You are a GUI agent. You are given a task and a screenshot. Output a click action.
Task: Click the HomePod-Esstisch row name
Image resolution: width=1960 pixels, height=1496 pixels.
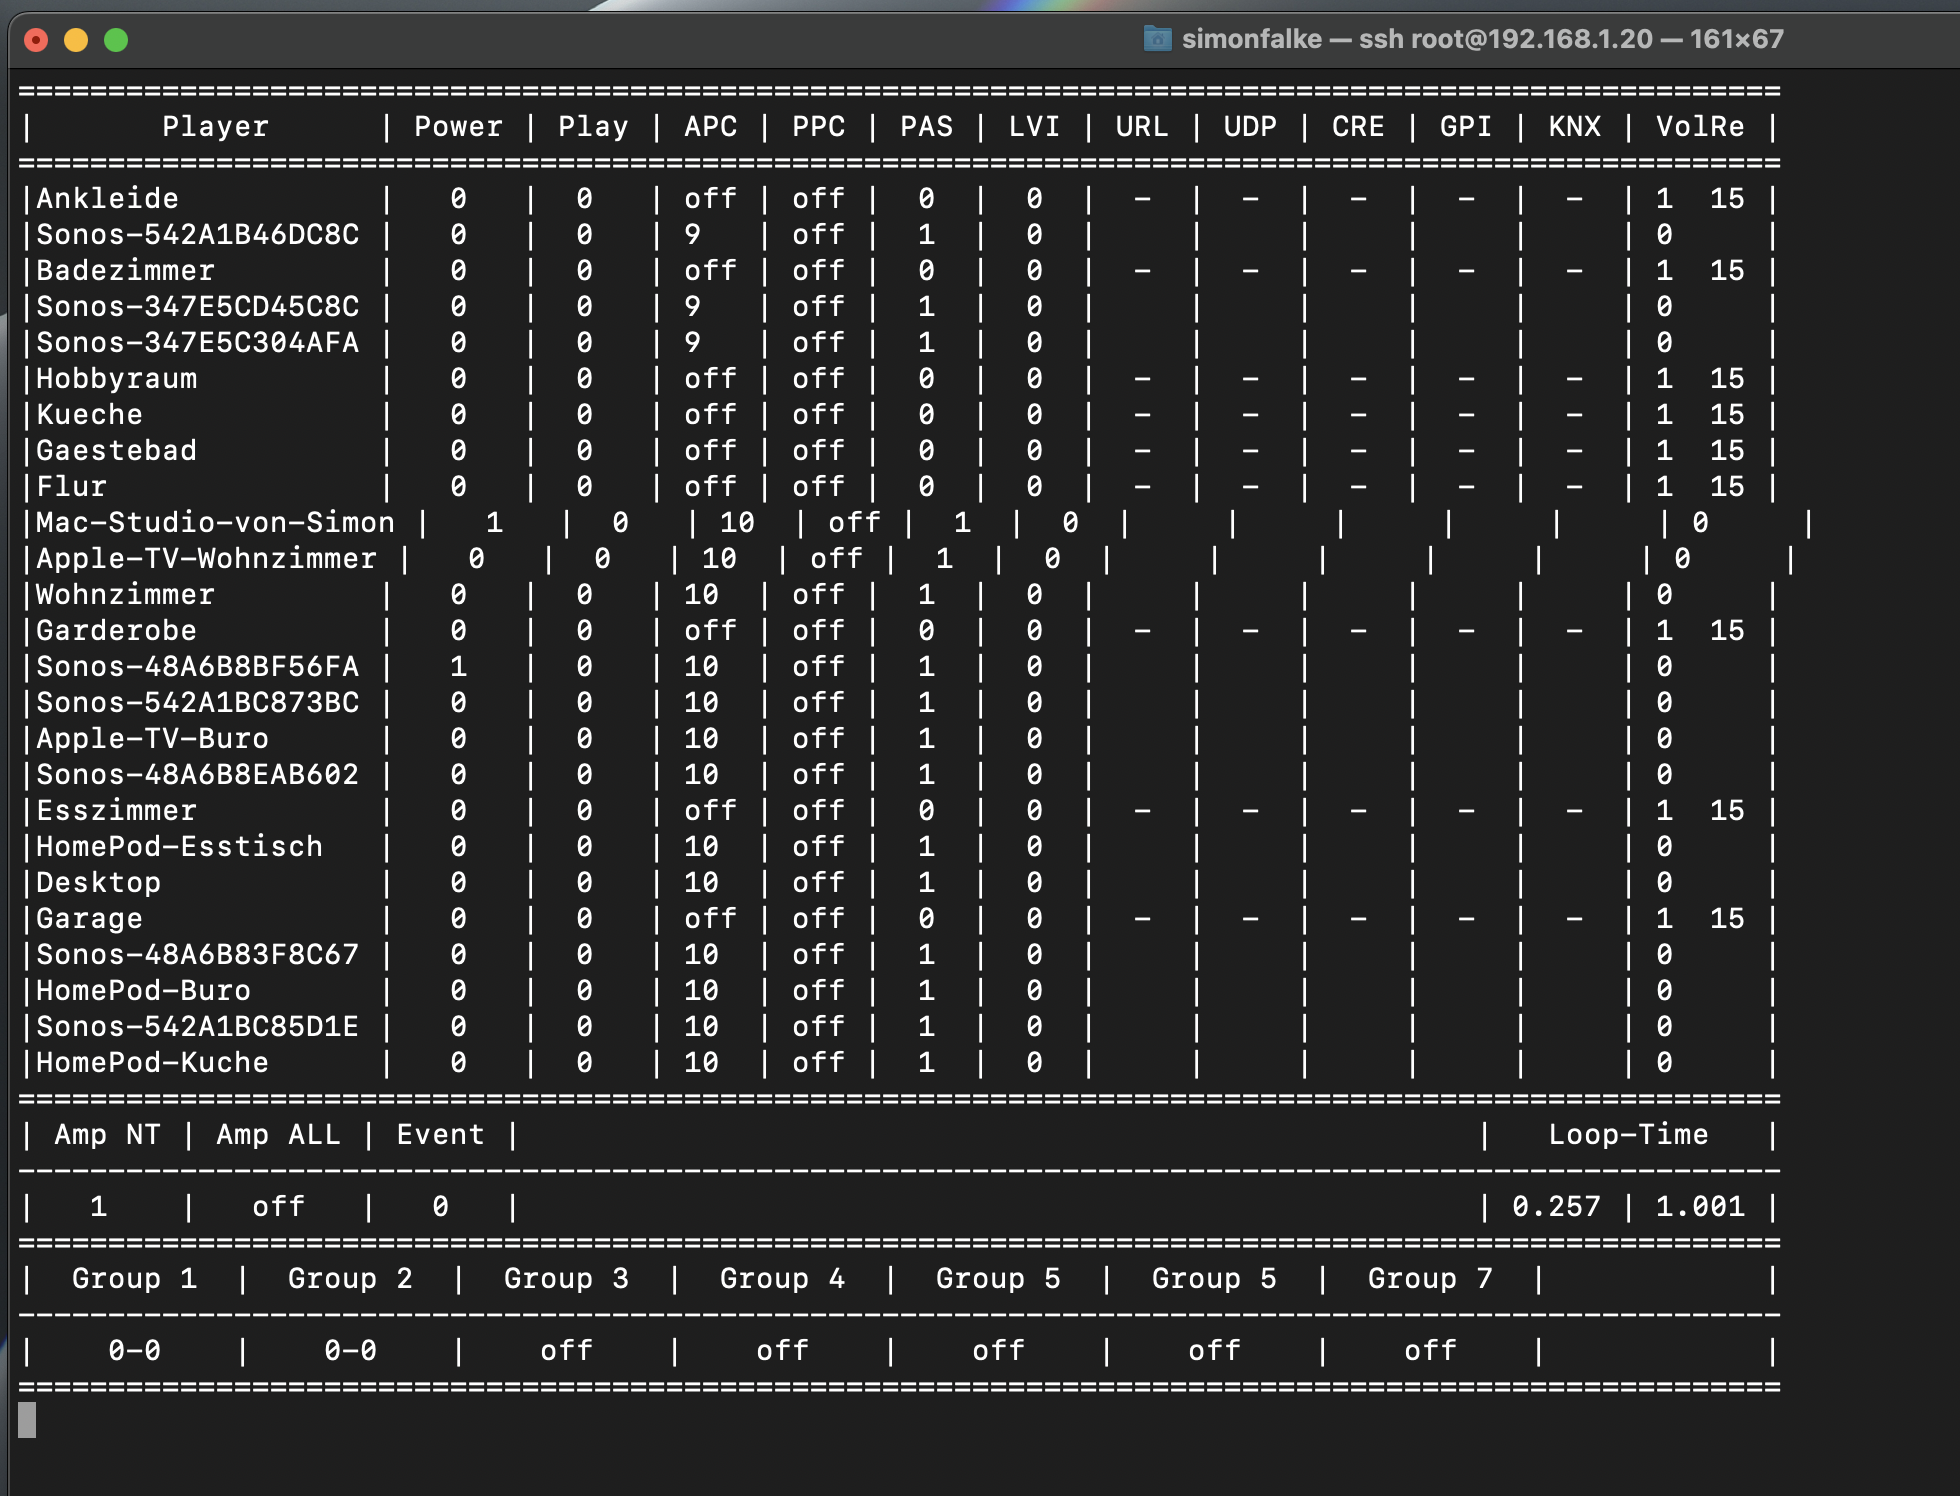point(179,847)
